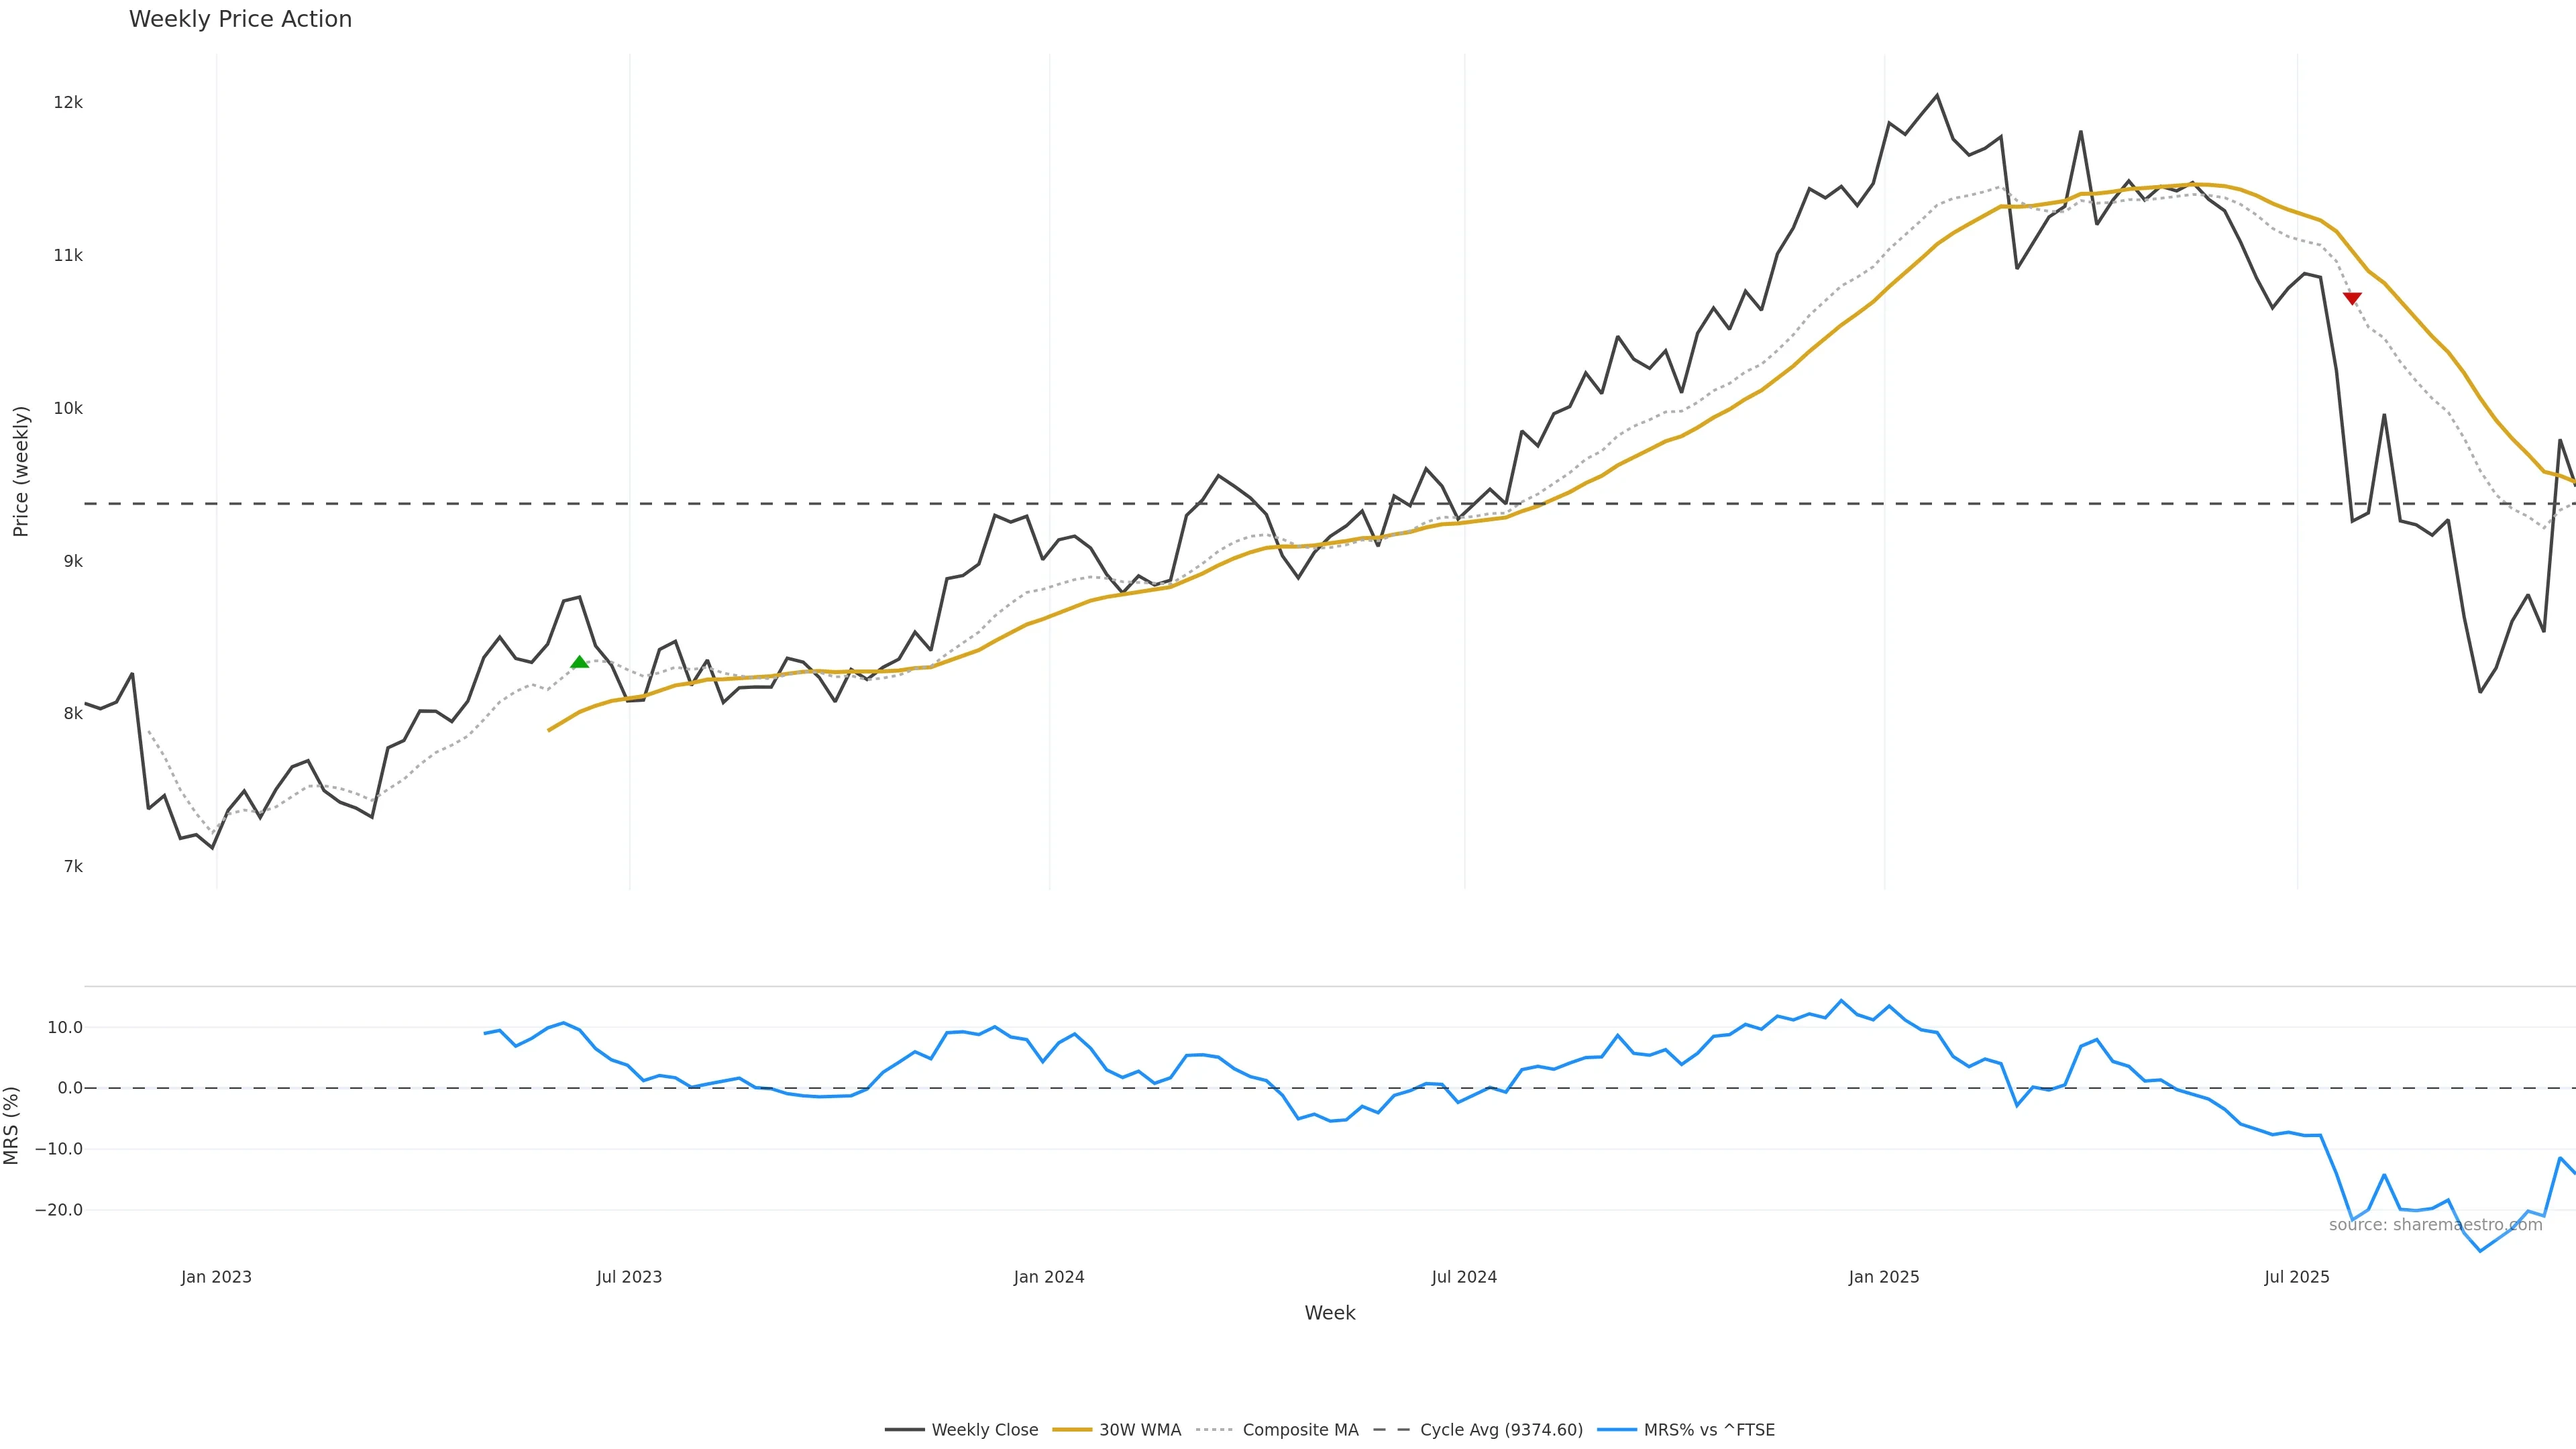Viewport: 2576px width, 1449px height.
Task: Click the Jul 2025 x-axis label
Action: click(x=2297, y=1277)
